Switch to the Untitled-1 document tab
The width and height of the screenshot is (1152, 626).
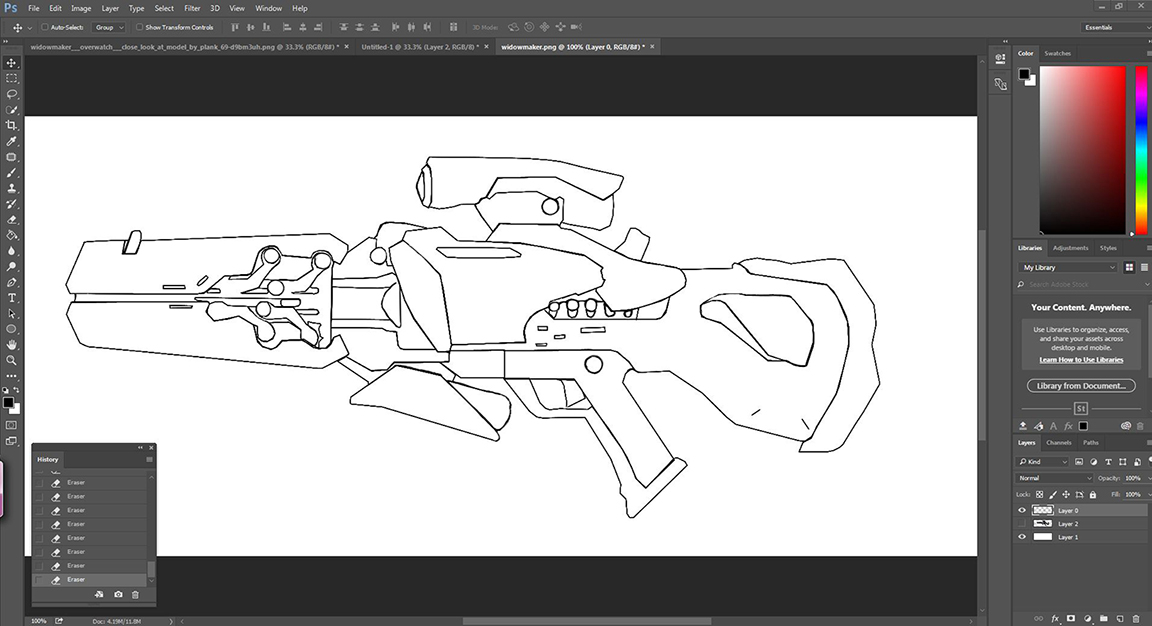pyautogui.click(x=420, y=46)
